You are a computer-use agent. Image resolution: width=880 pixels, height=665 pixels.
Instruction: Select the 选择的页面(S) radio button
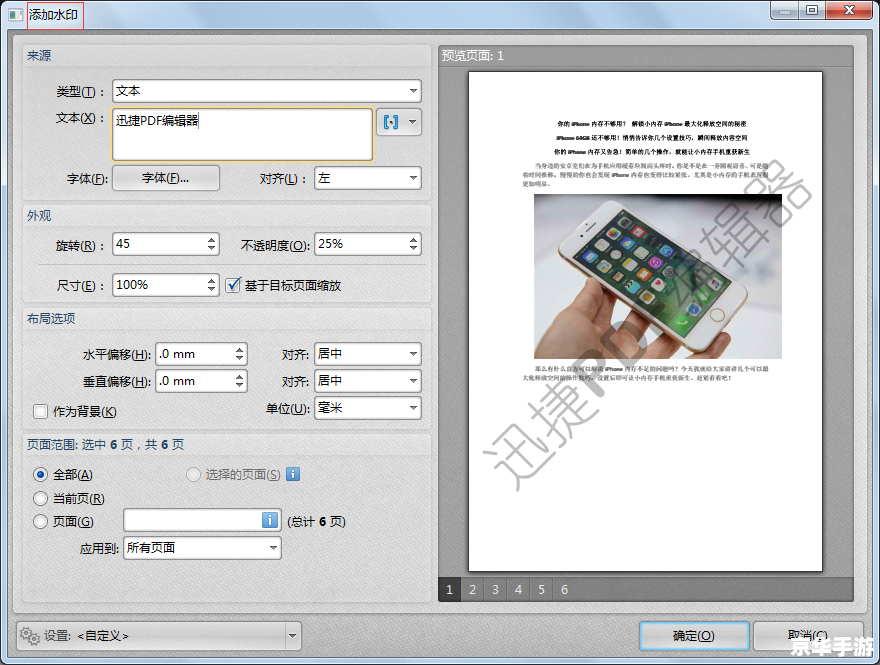(193, 475)
